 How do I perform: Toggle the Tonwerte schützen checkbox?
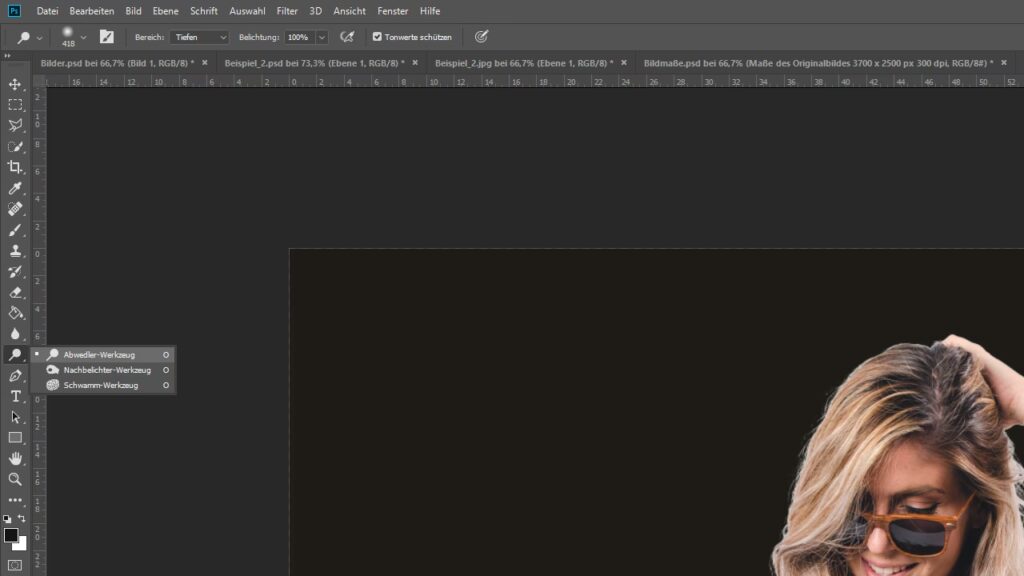coord(377,37)
